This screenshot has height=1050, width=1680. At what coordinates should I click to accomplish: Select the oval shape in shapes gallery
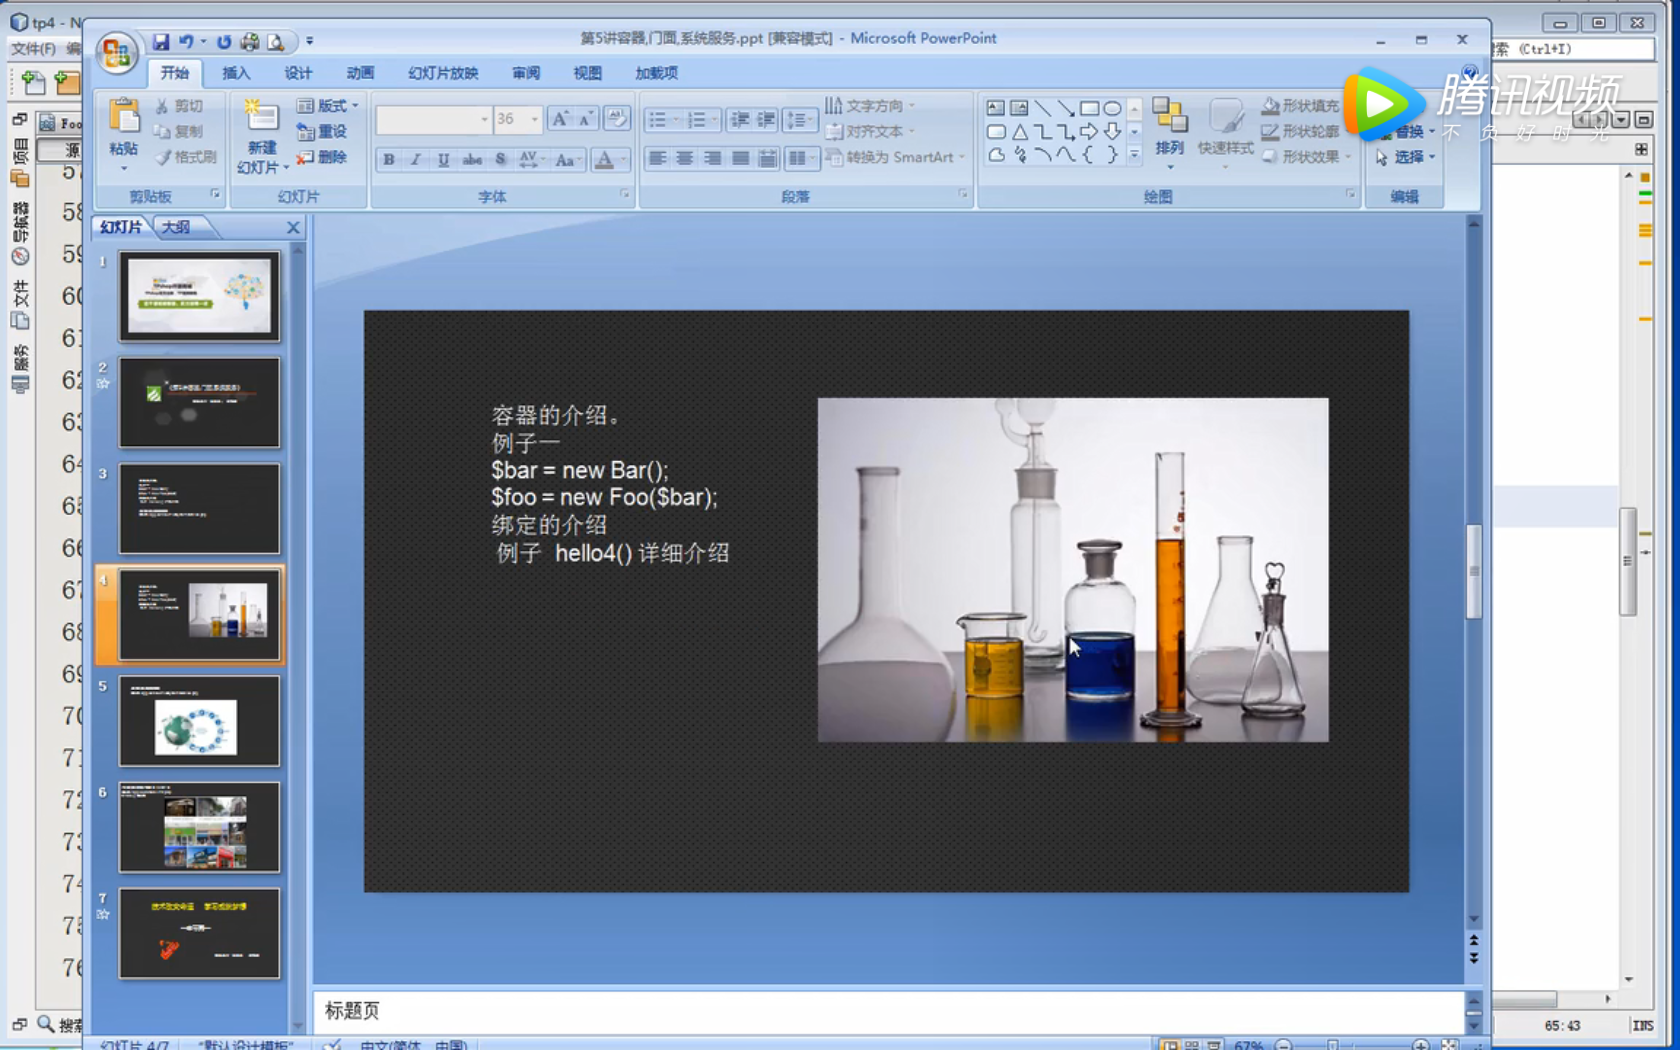[1112, 108]
